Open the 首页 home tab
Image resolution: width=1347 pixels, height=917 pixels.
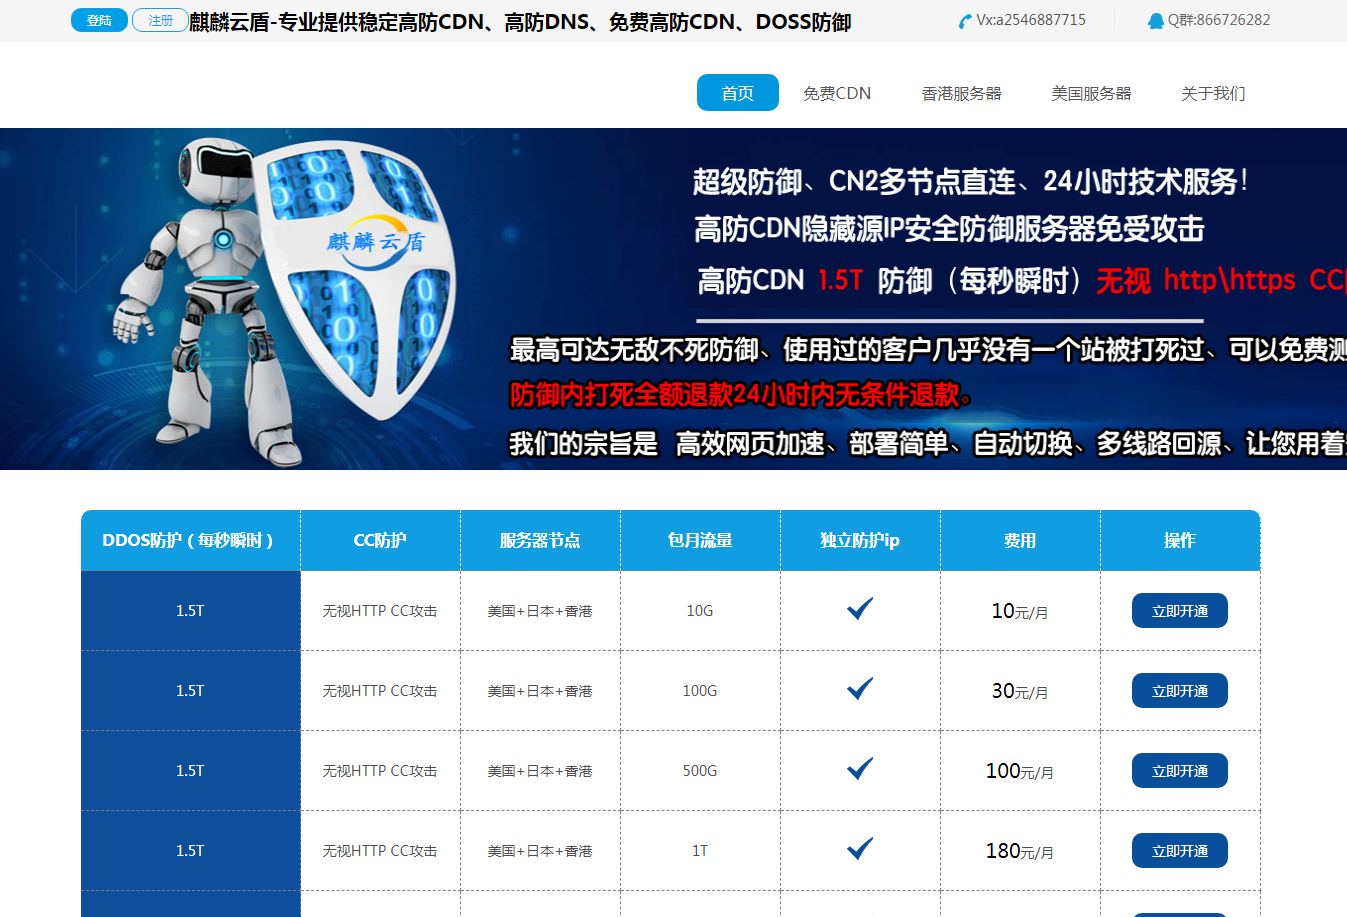737,93
